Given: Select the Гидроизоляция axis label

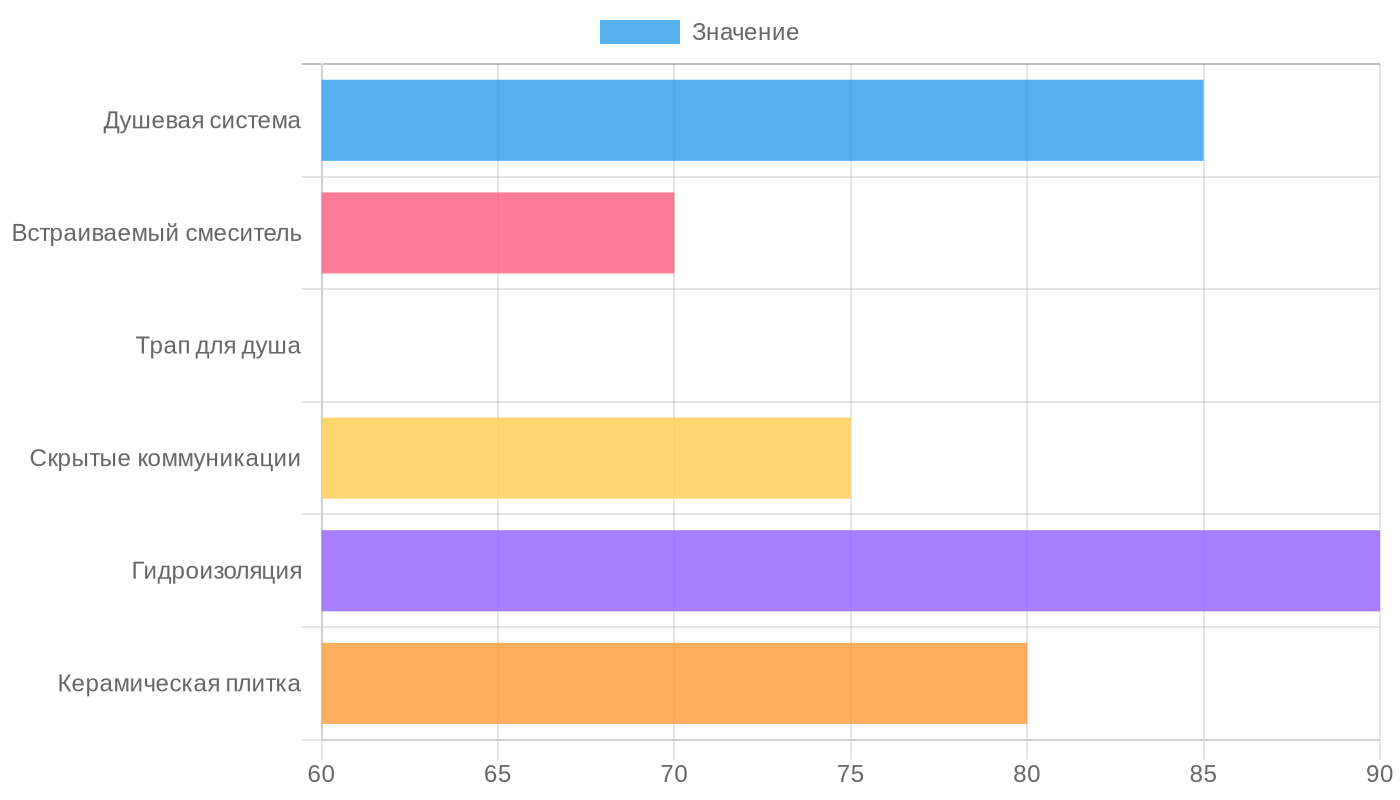Looking at the screenshot, I should (216, 571).
